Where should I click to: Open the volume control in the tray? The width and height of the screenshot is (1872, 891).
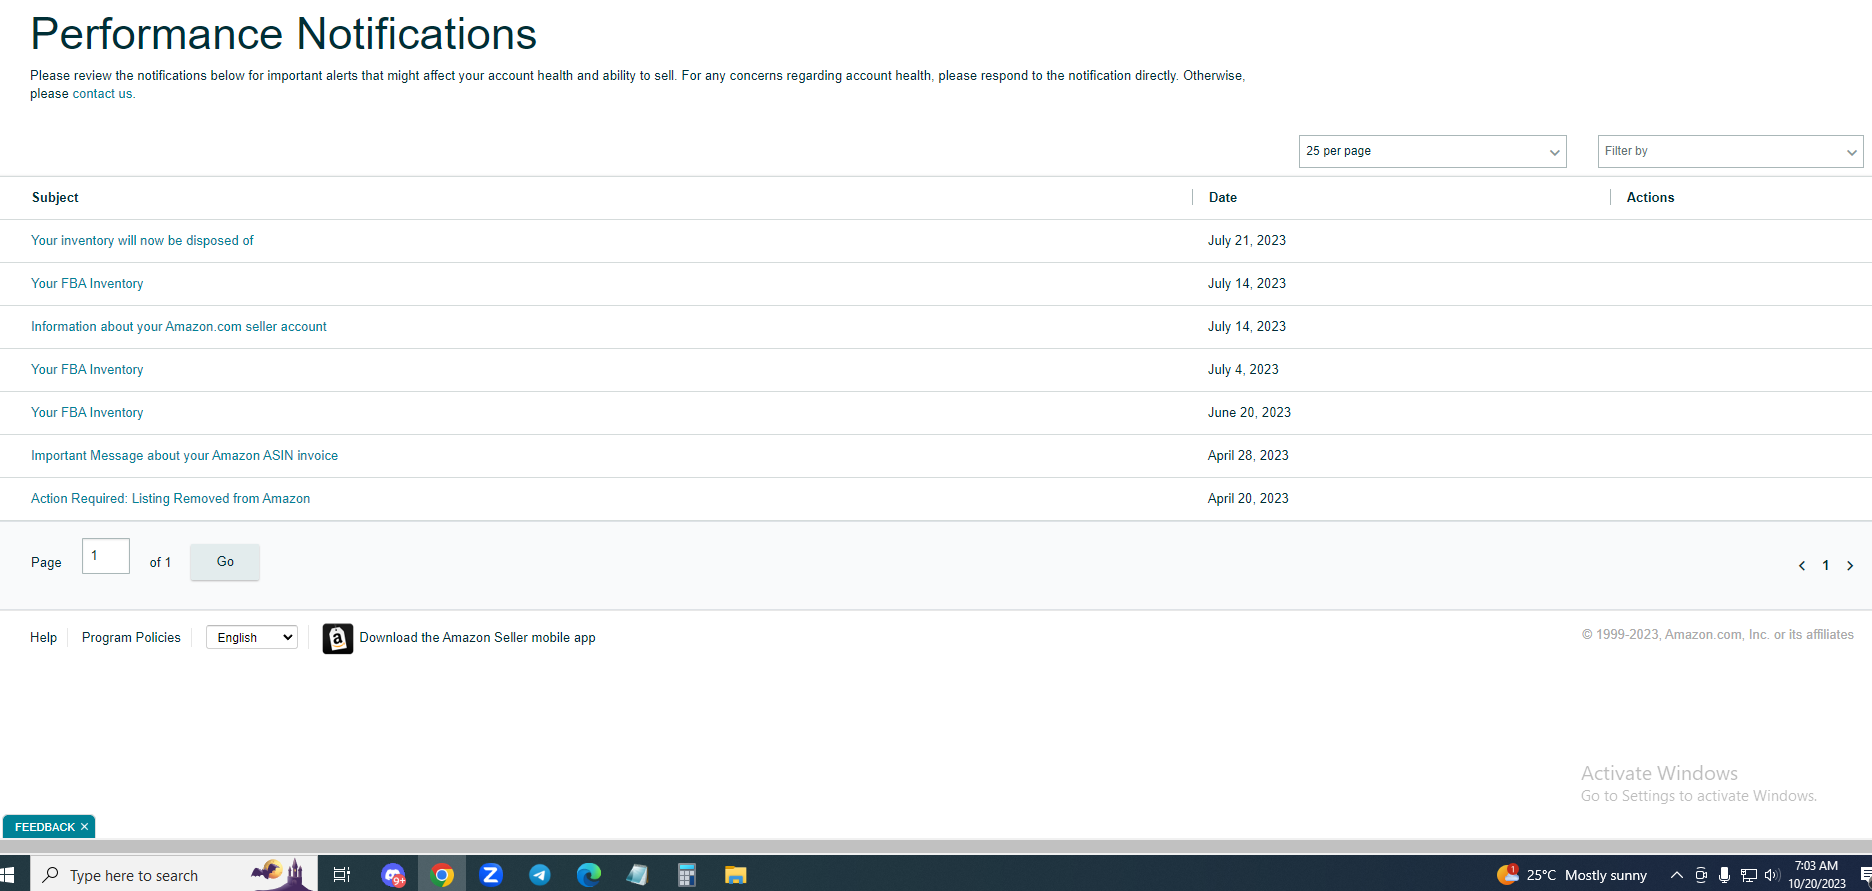[1773, 875]
